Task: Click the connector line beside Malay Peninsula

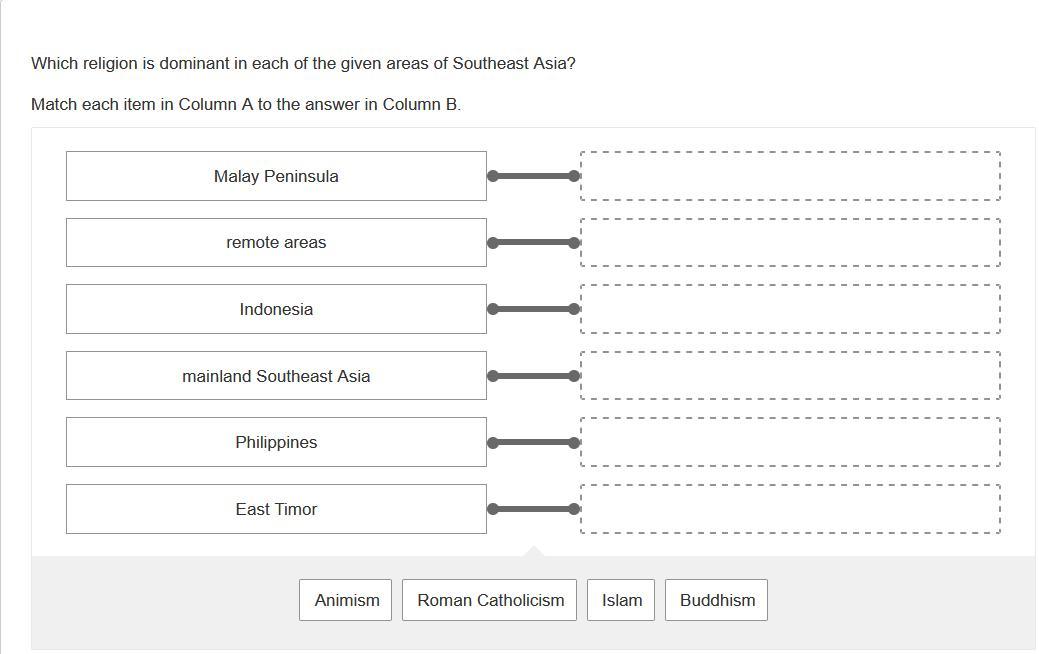Action: (533, 176)
